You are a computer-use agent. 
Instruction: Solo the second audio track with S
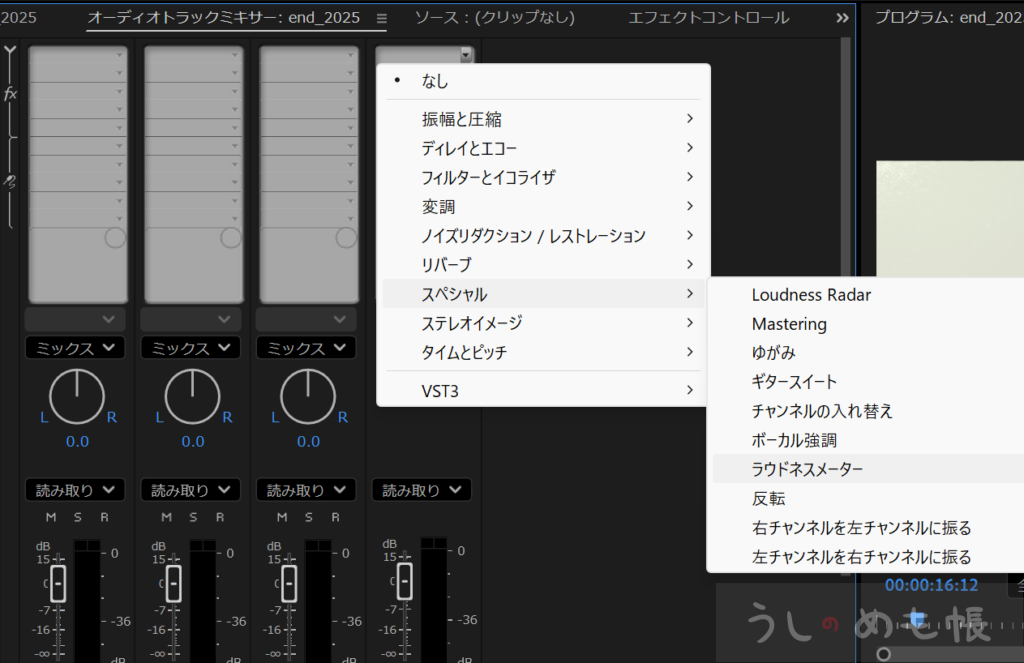tap(192, 517)
